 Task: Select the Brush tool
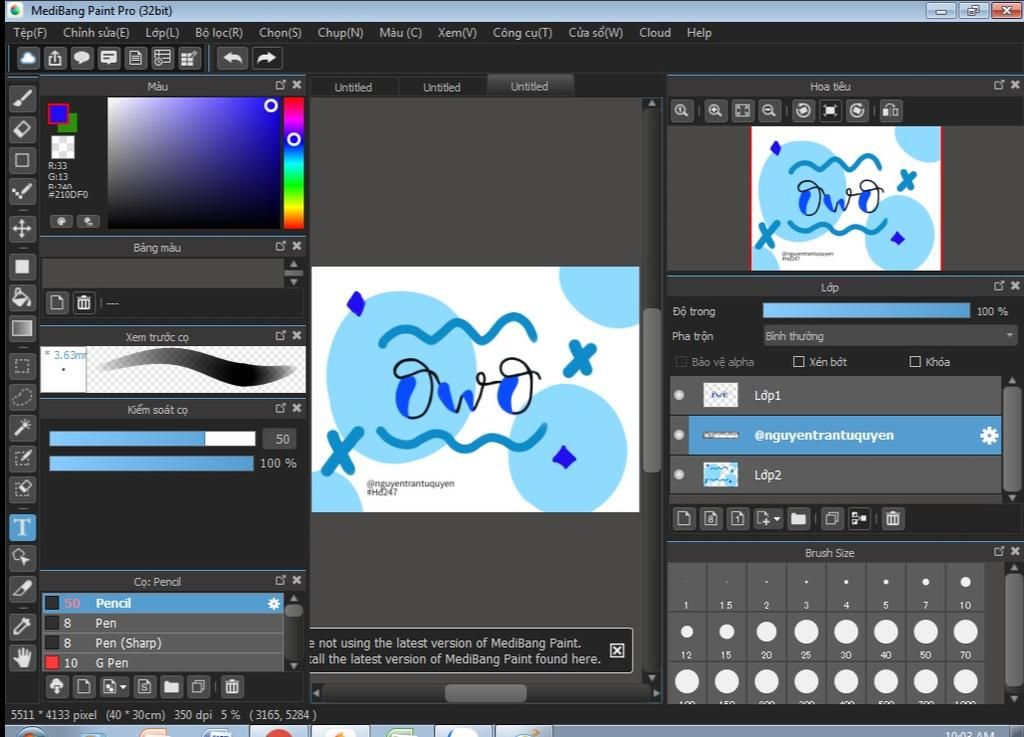22,99
